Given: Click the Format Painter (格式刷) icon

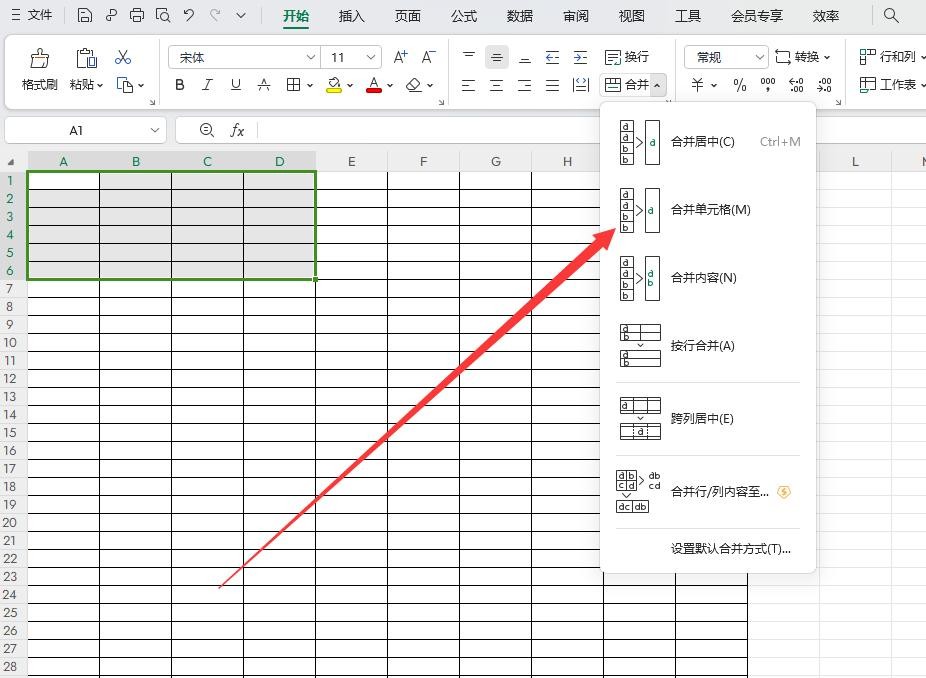Looking at the screenshot, I should coord(39,68).
